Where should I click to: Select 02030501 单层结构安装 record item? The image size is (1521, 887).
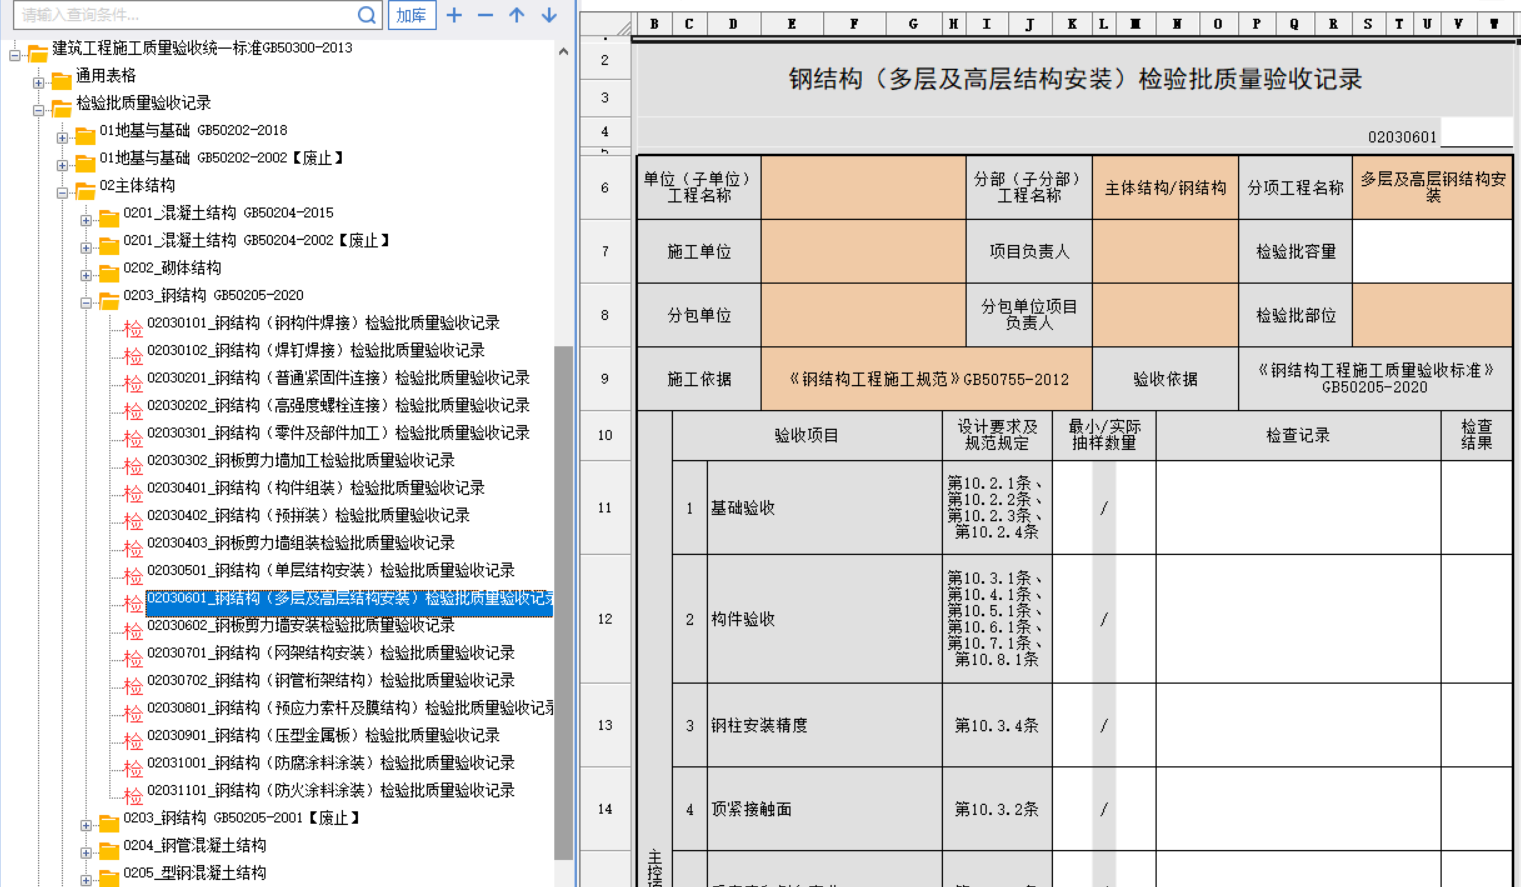[x=330, y=570]
